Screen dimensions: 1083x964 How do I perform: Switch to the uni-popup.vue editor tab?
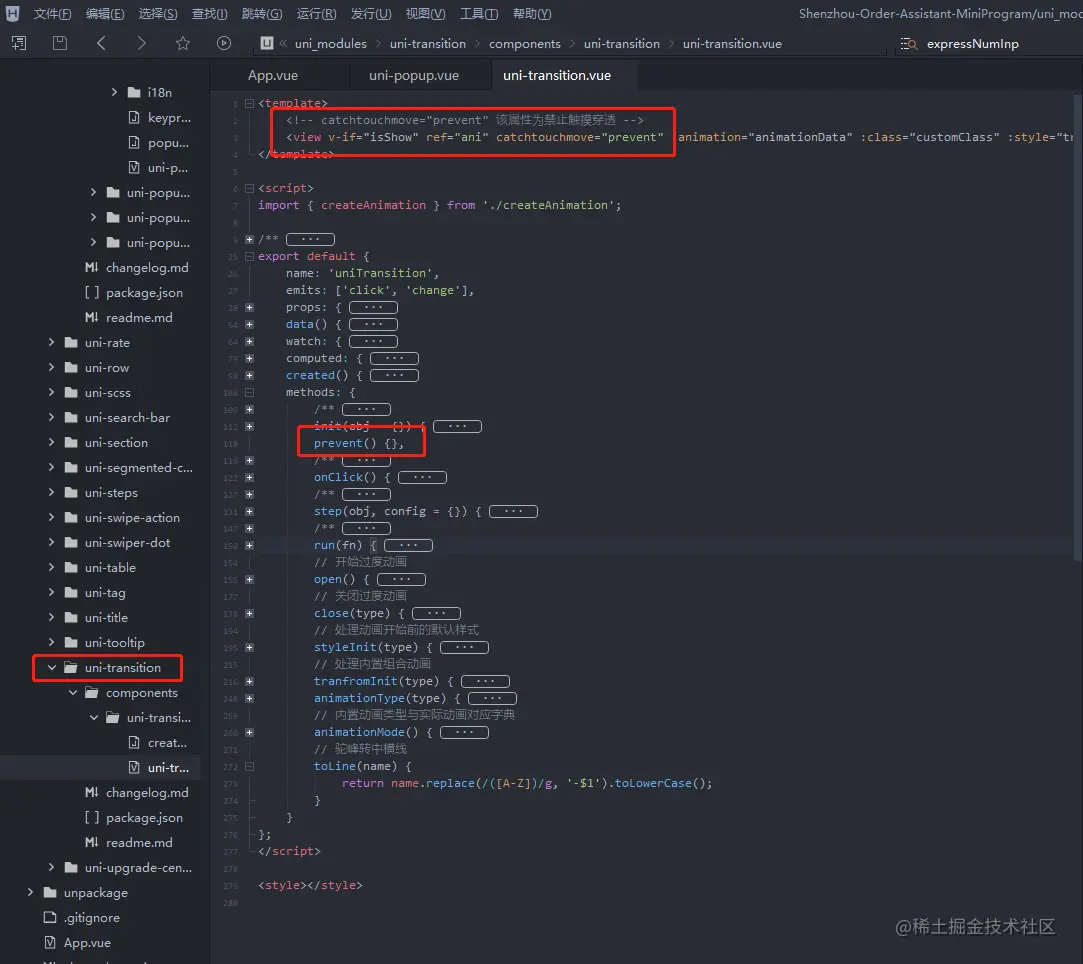point(414,75)
